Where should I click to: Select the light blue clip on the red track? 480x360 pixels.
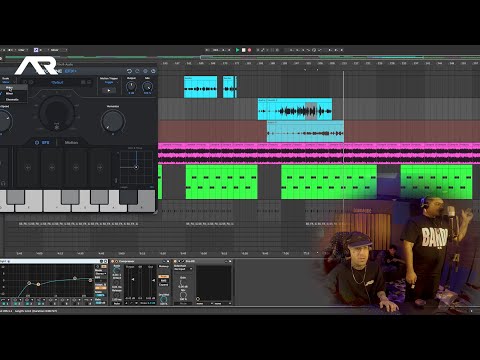pyautogui.click(x=305, y=131)
